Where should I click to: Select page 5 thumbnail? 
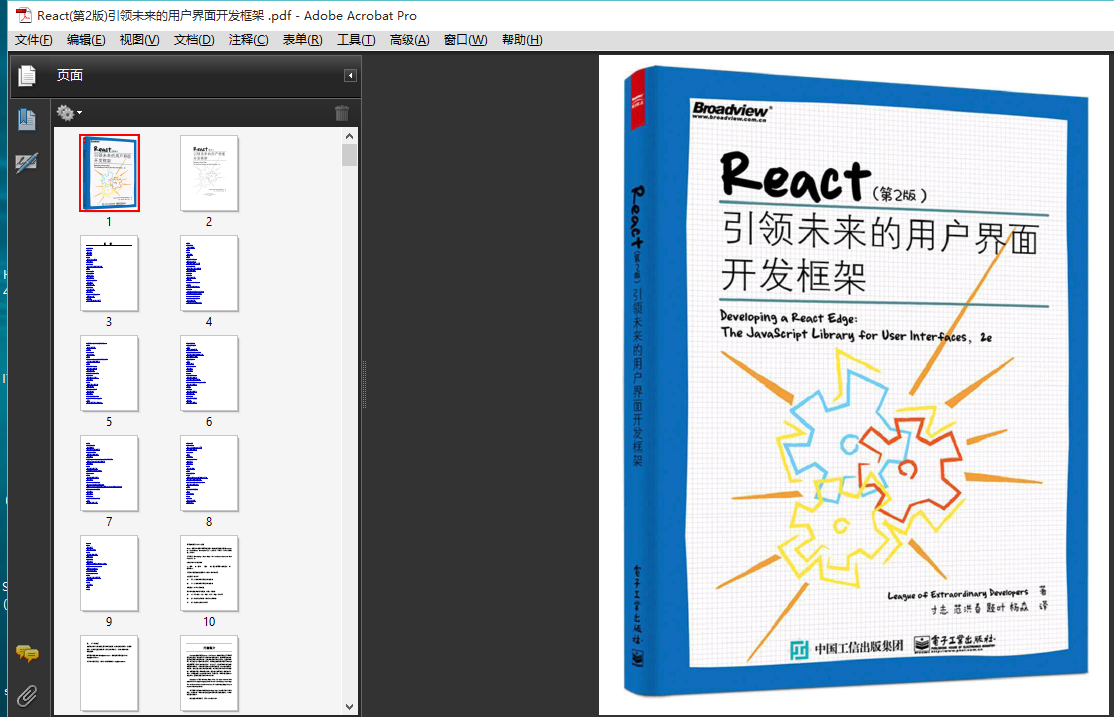(x=109, y=373)
